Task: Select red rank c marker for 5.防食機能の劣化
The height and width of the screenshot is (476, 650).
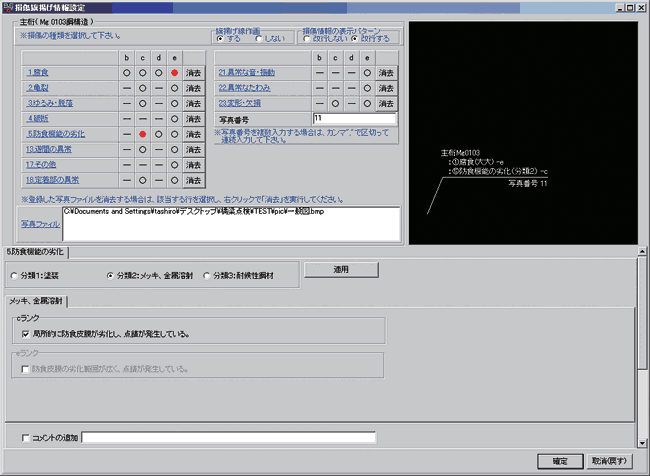Action: pyautogui.click(x=143, y=134)
